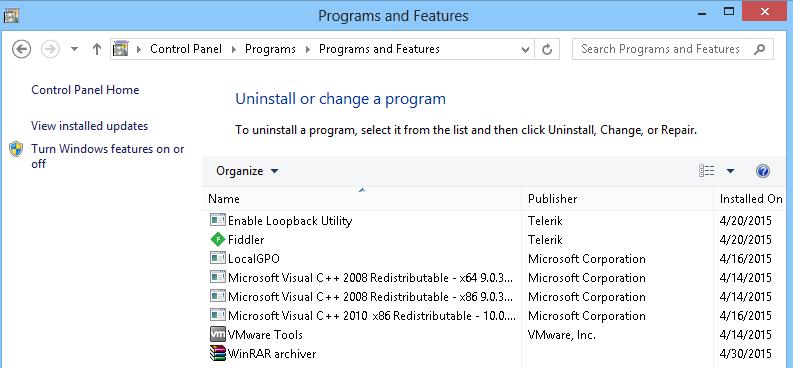Screen dimensions: 793x368
Task: Click the blue Help icon
Action: (x=763, y=171)
